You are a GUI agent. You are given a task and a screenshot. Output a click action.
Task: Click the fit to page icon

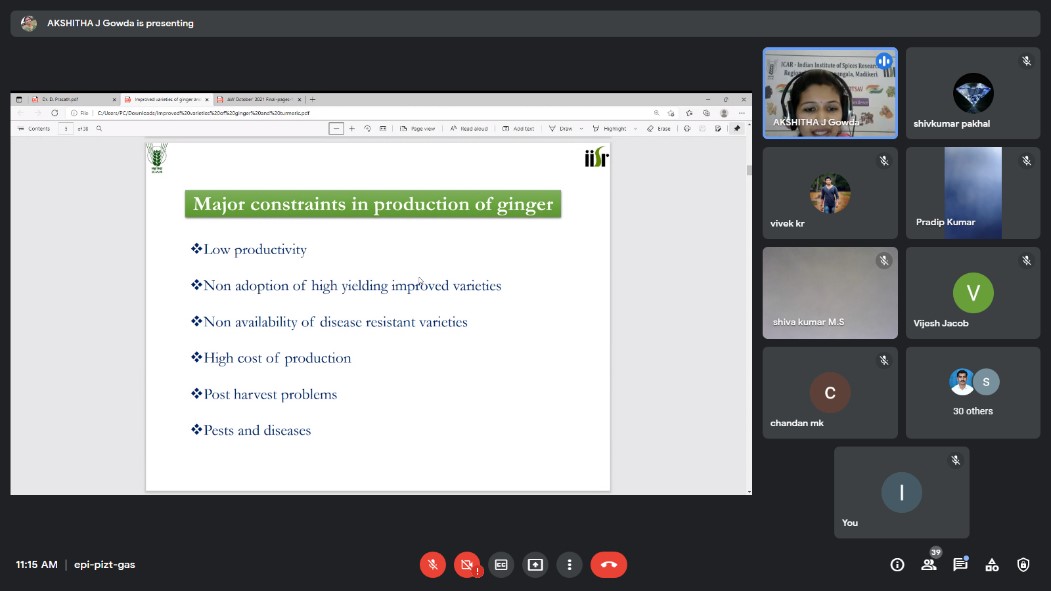(x=383, y=129)
